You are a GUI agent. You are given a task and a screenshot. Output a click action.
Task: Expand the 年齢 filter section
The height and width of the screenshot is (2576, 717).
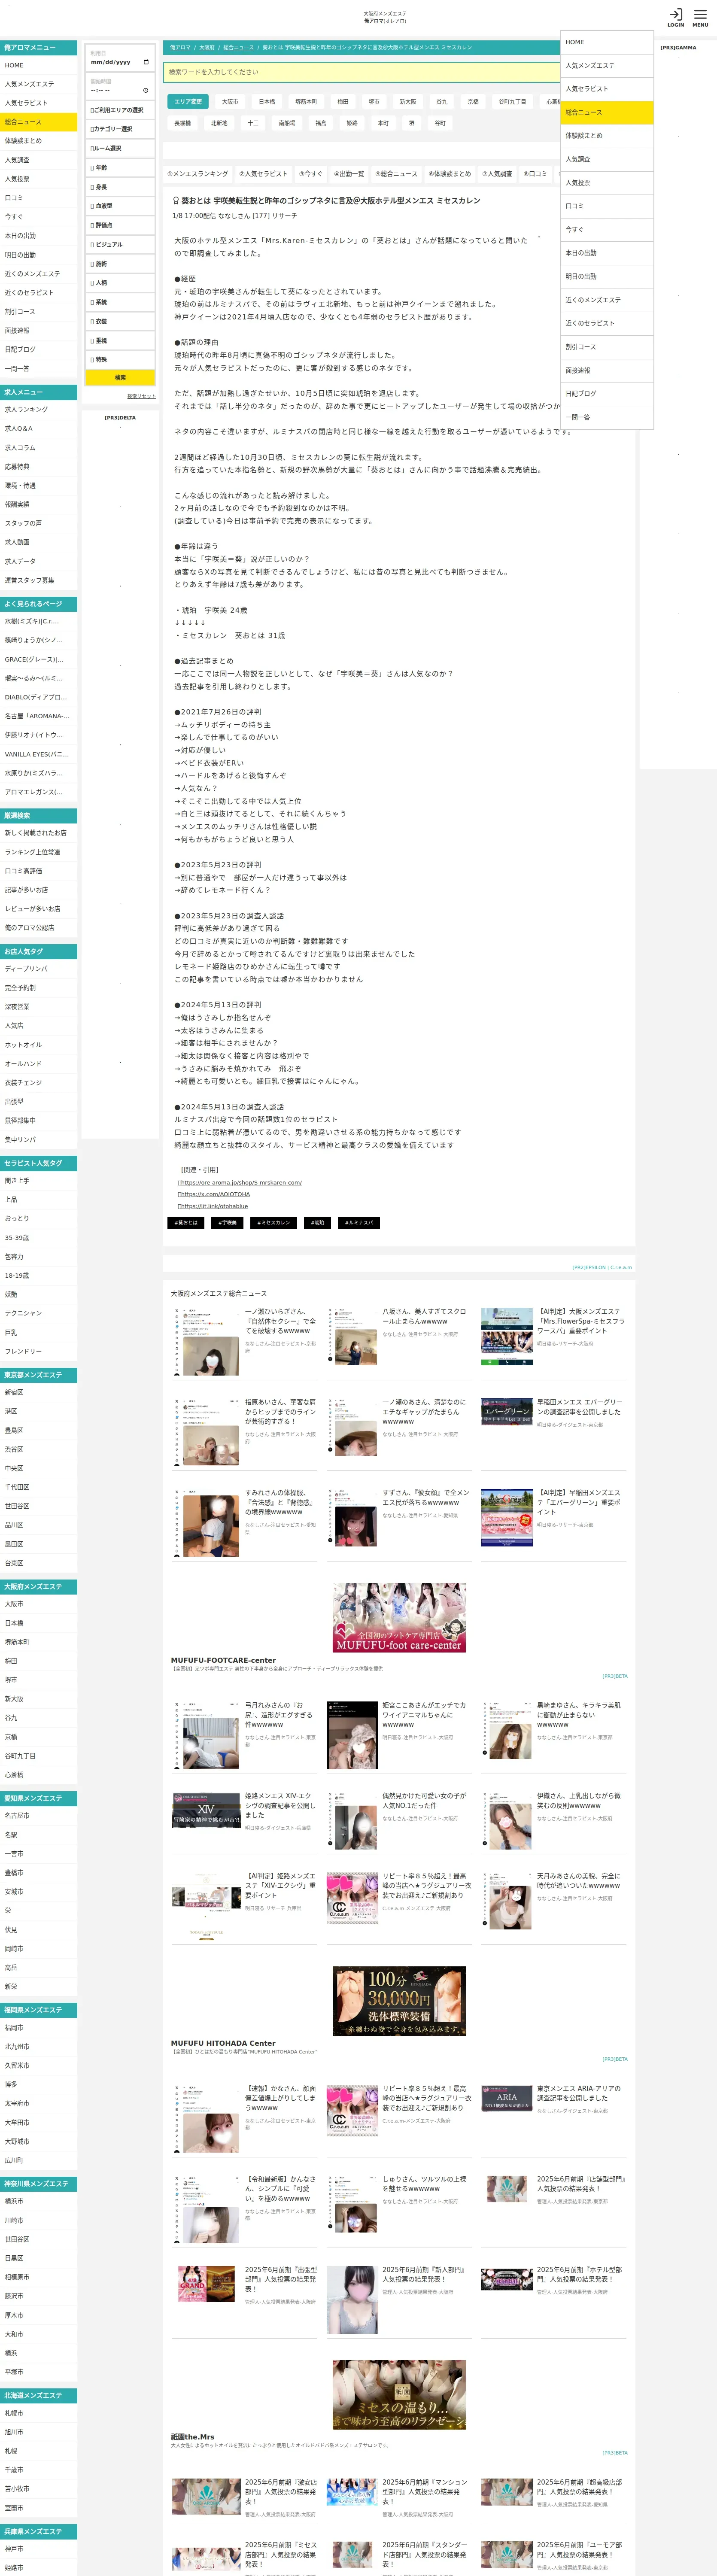tap(120, 168)
